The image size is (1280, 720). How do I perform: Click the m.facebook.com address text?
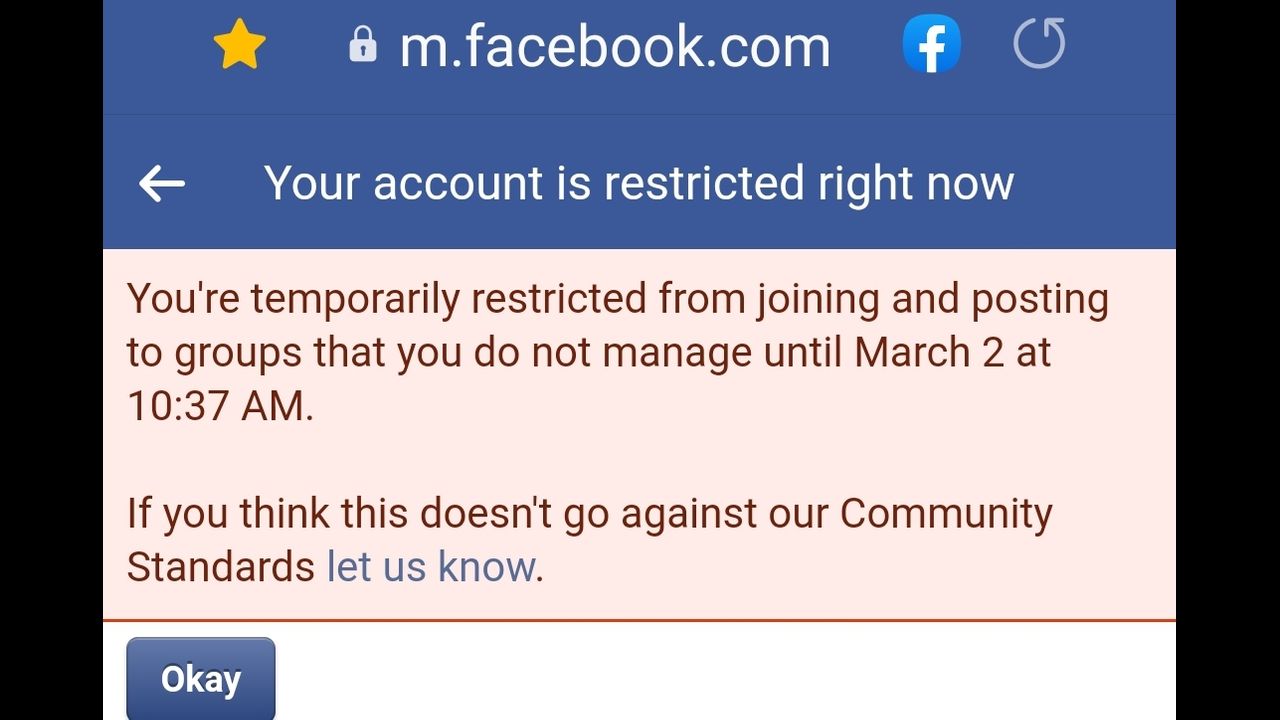click(615, 47)
